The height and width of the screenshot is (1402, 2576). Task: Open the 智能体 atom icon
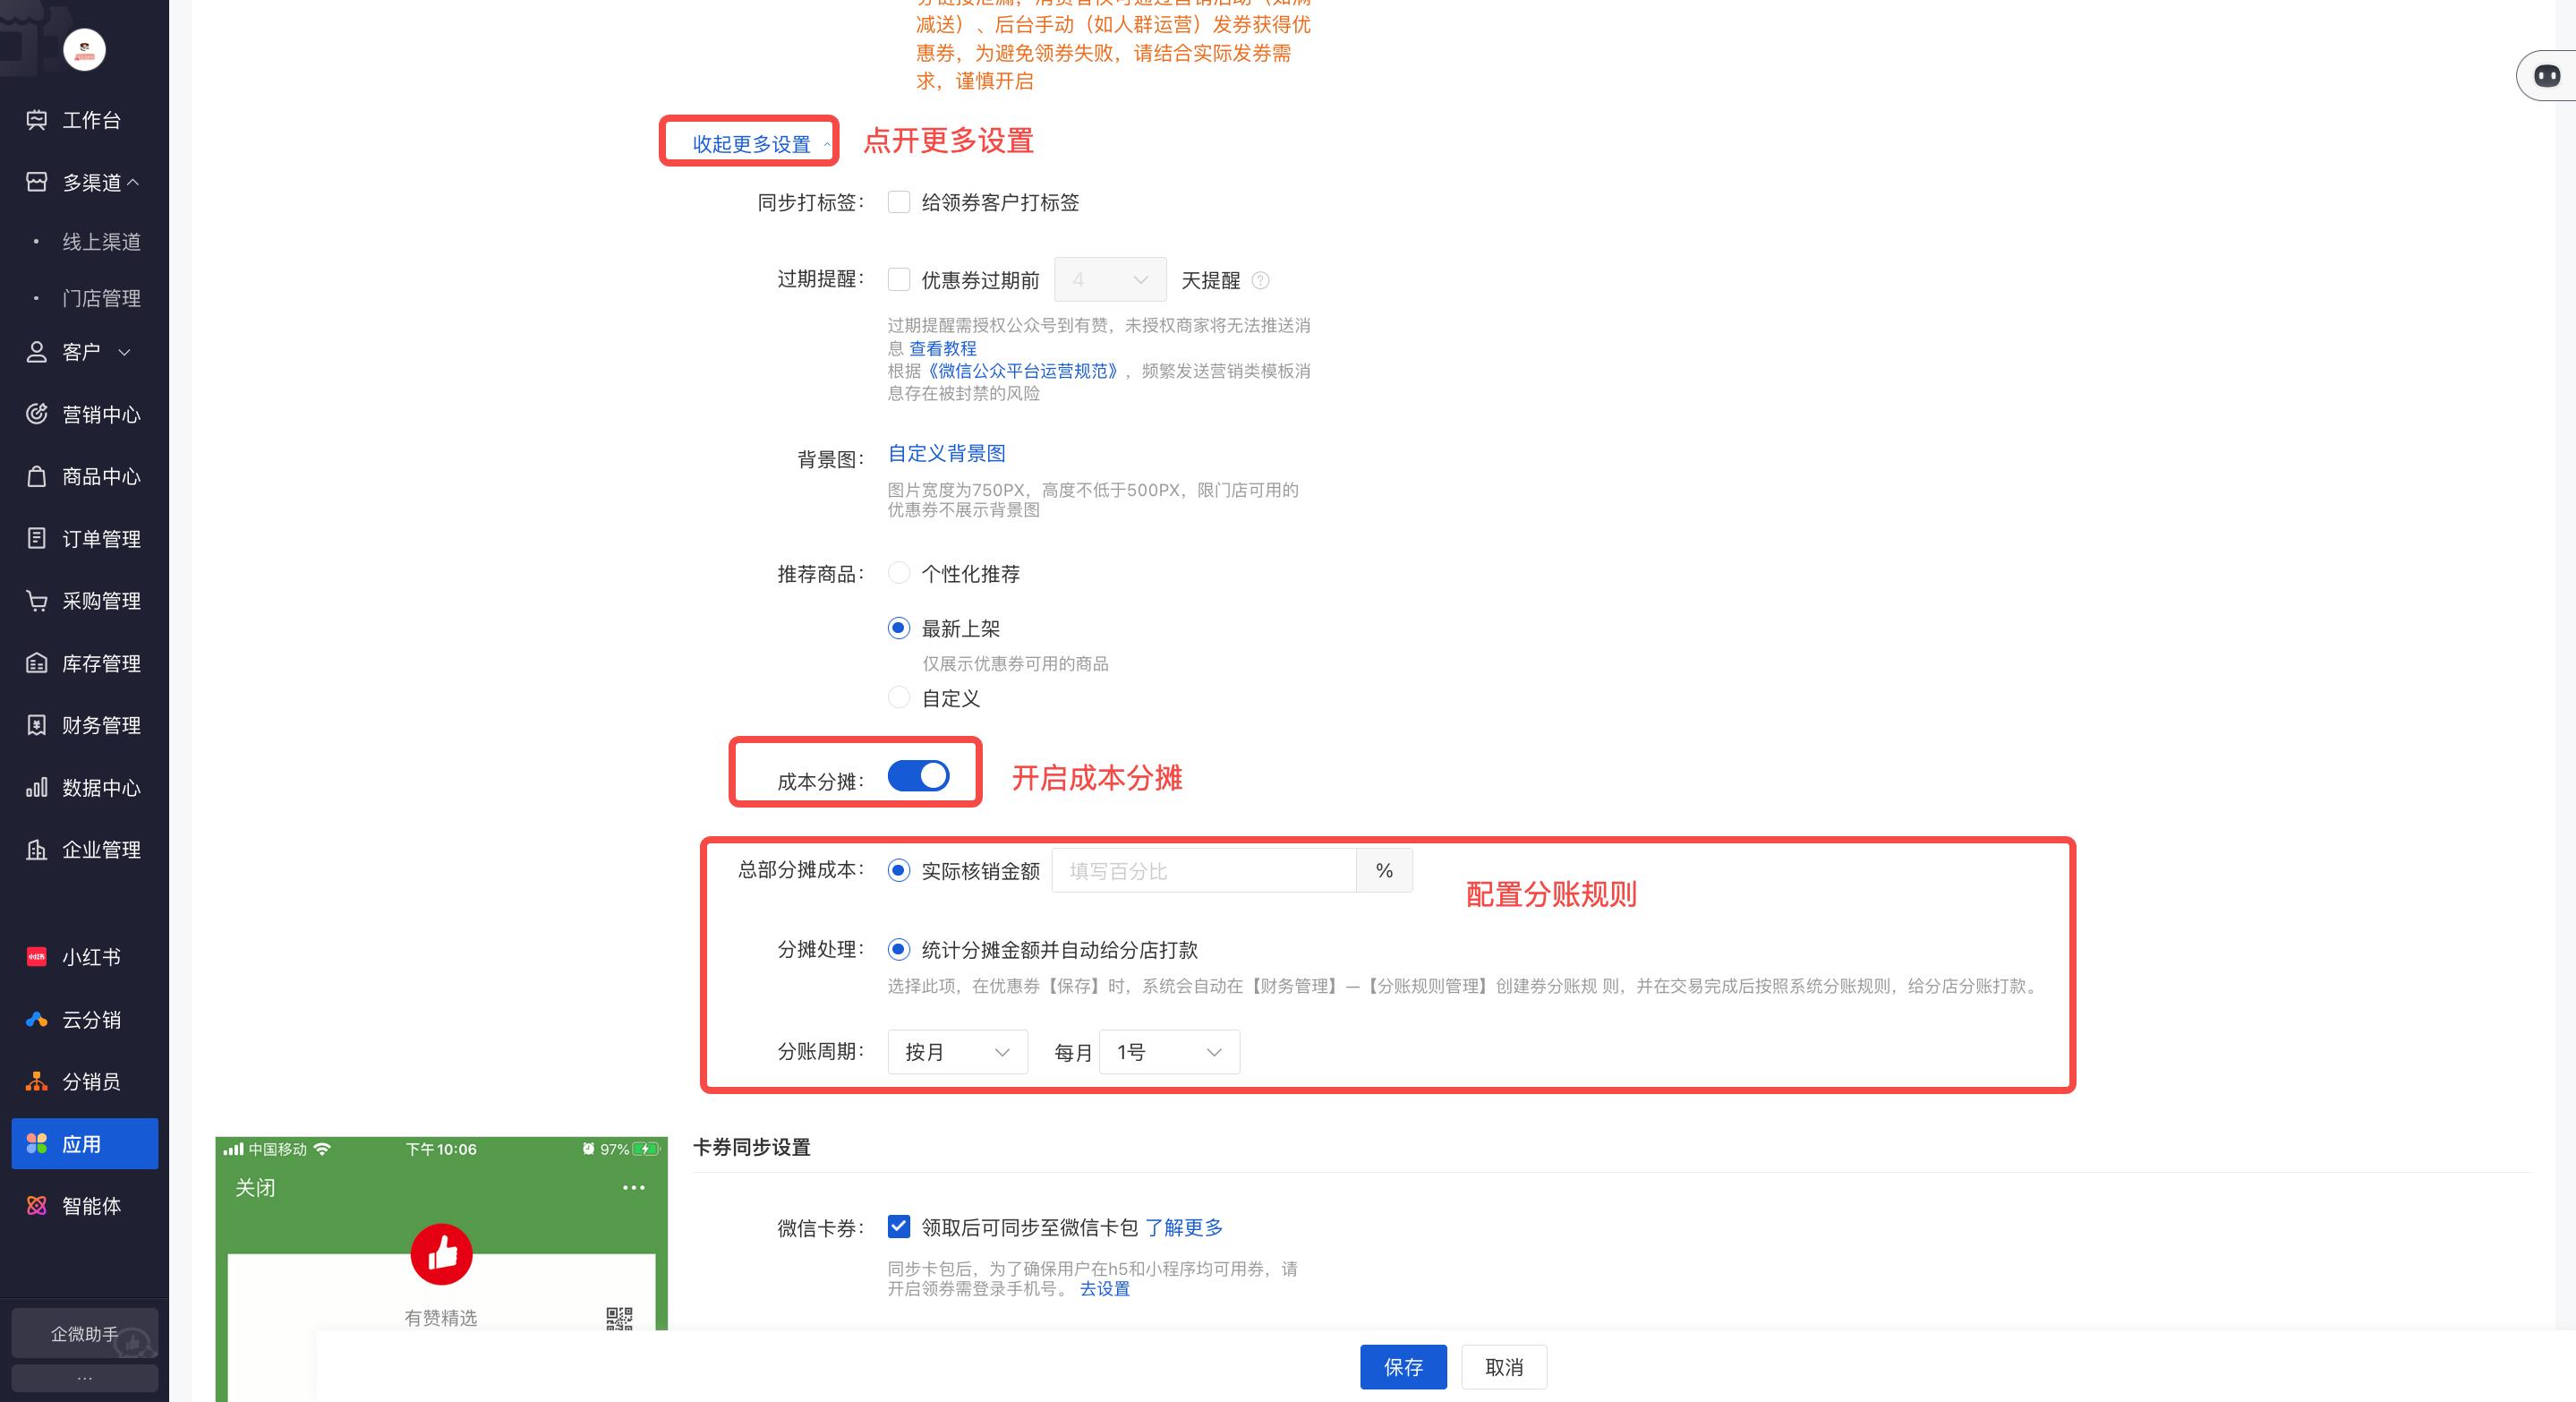coord(37,1206)
